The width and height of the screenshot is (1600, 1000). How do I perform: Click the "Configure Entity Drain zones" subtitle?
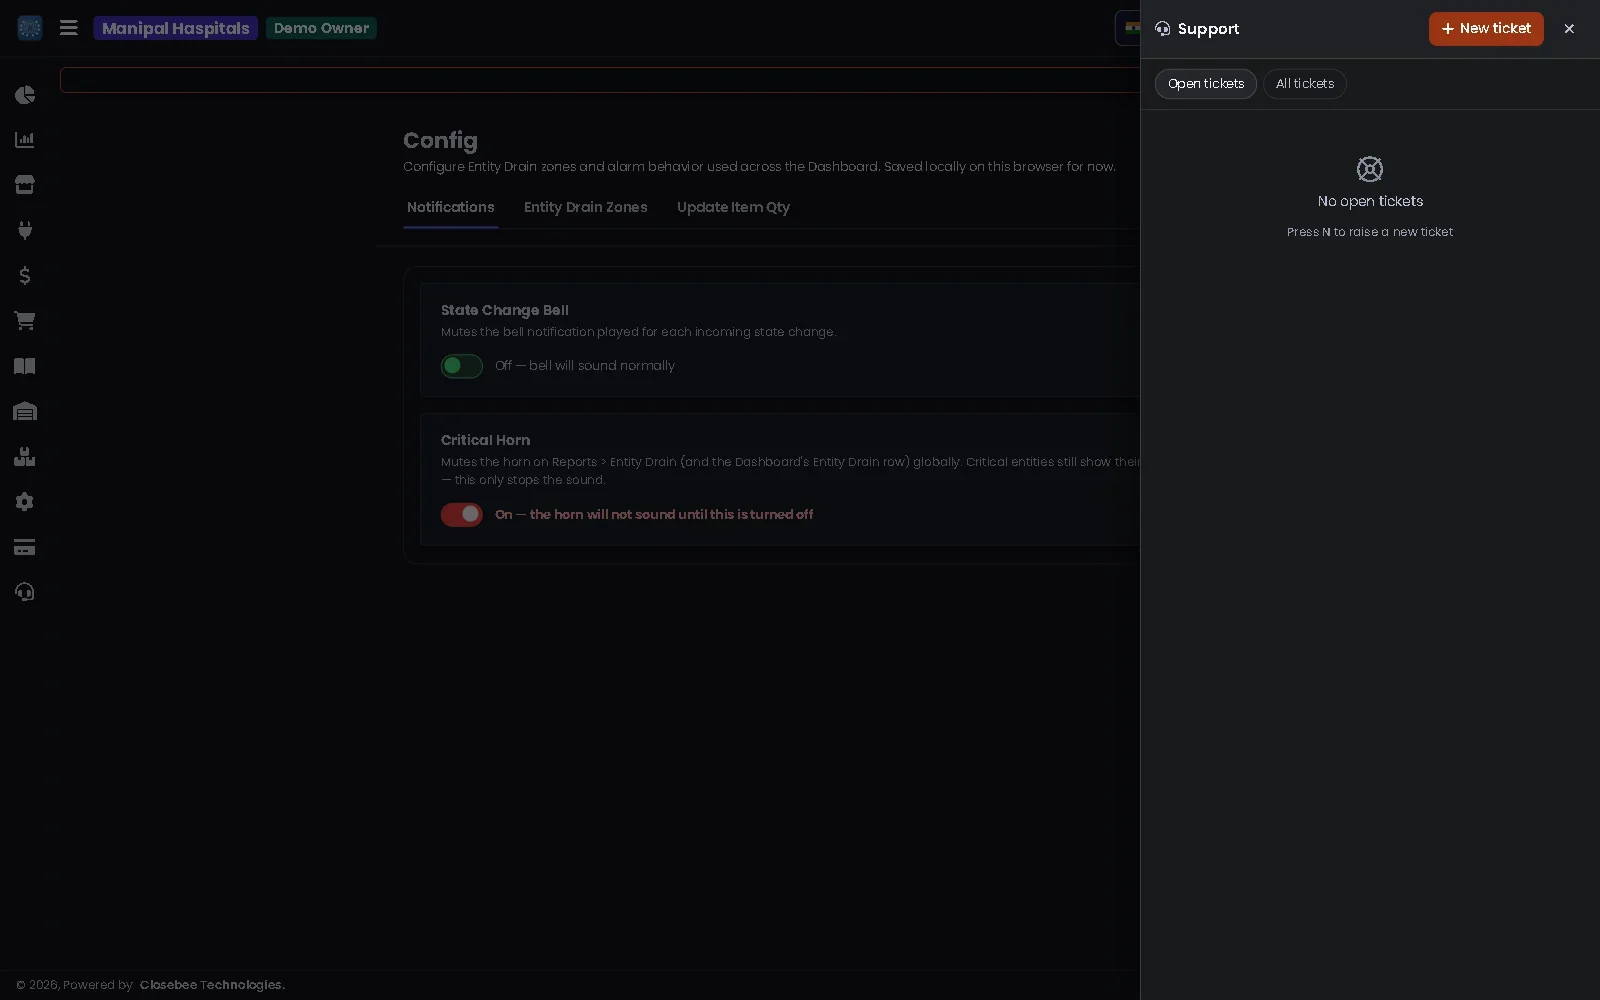(x=759, y=167)
